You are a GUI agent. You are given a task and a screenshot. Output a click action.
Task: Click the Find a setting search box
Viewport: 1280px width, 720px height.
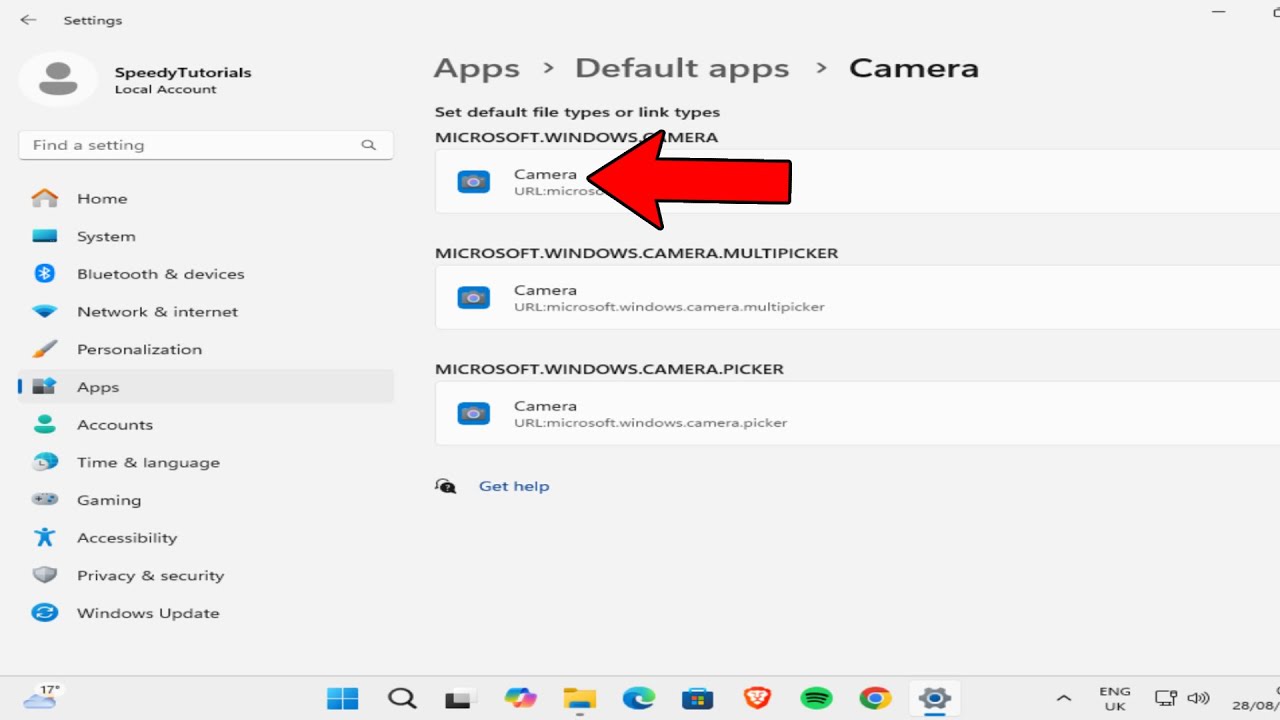coord(206,145)
